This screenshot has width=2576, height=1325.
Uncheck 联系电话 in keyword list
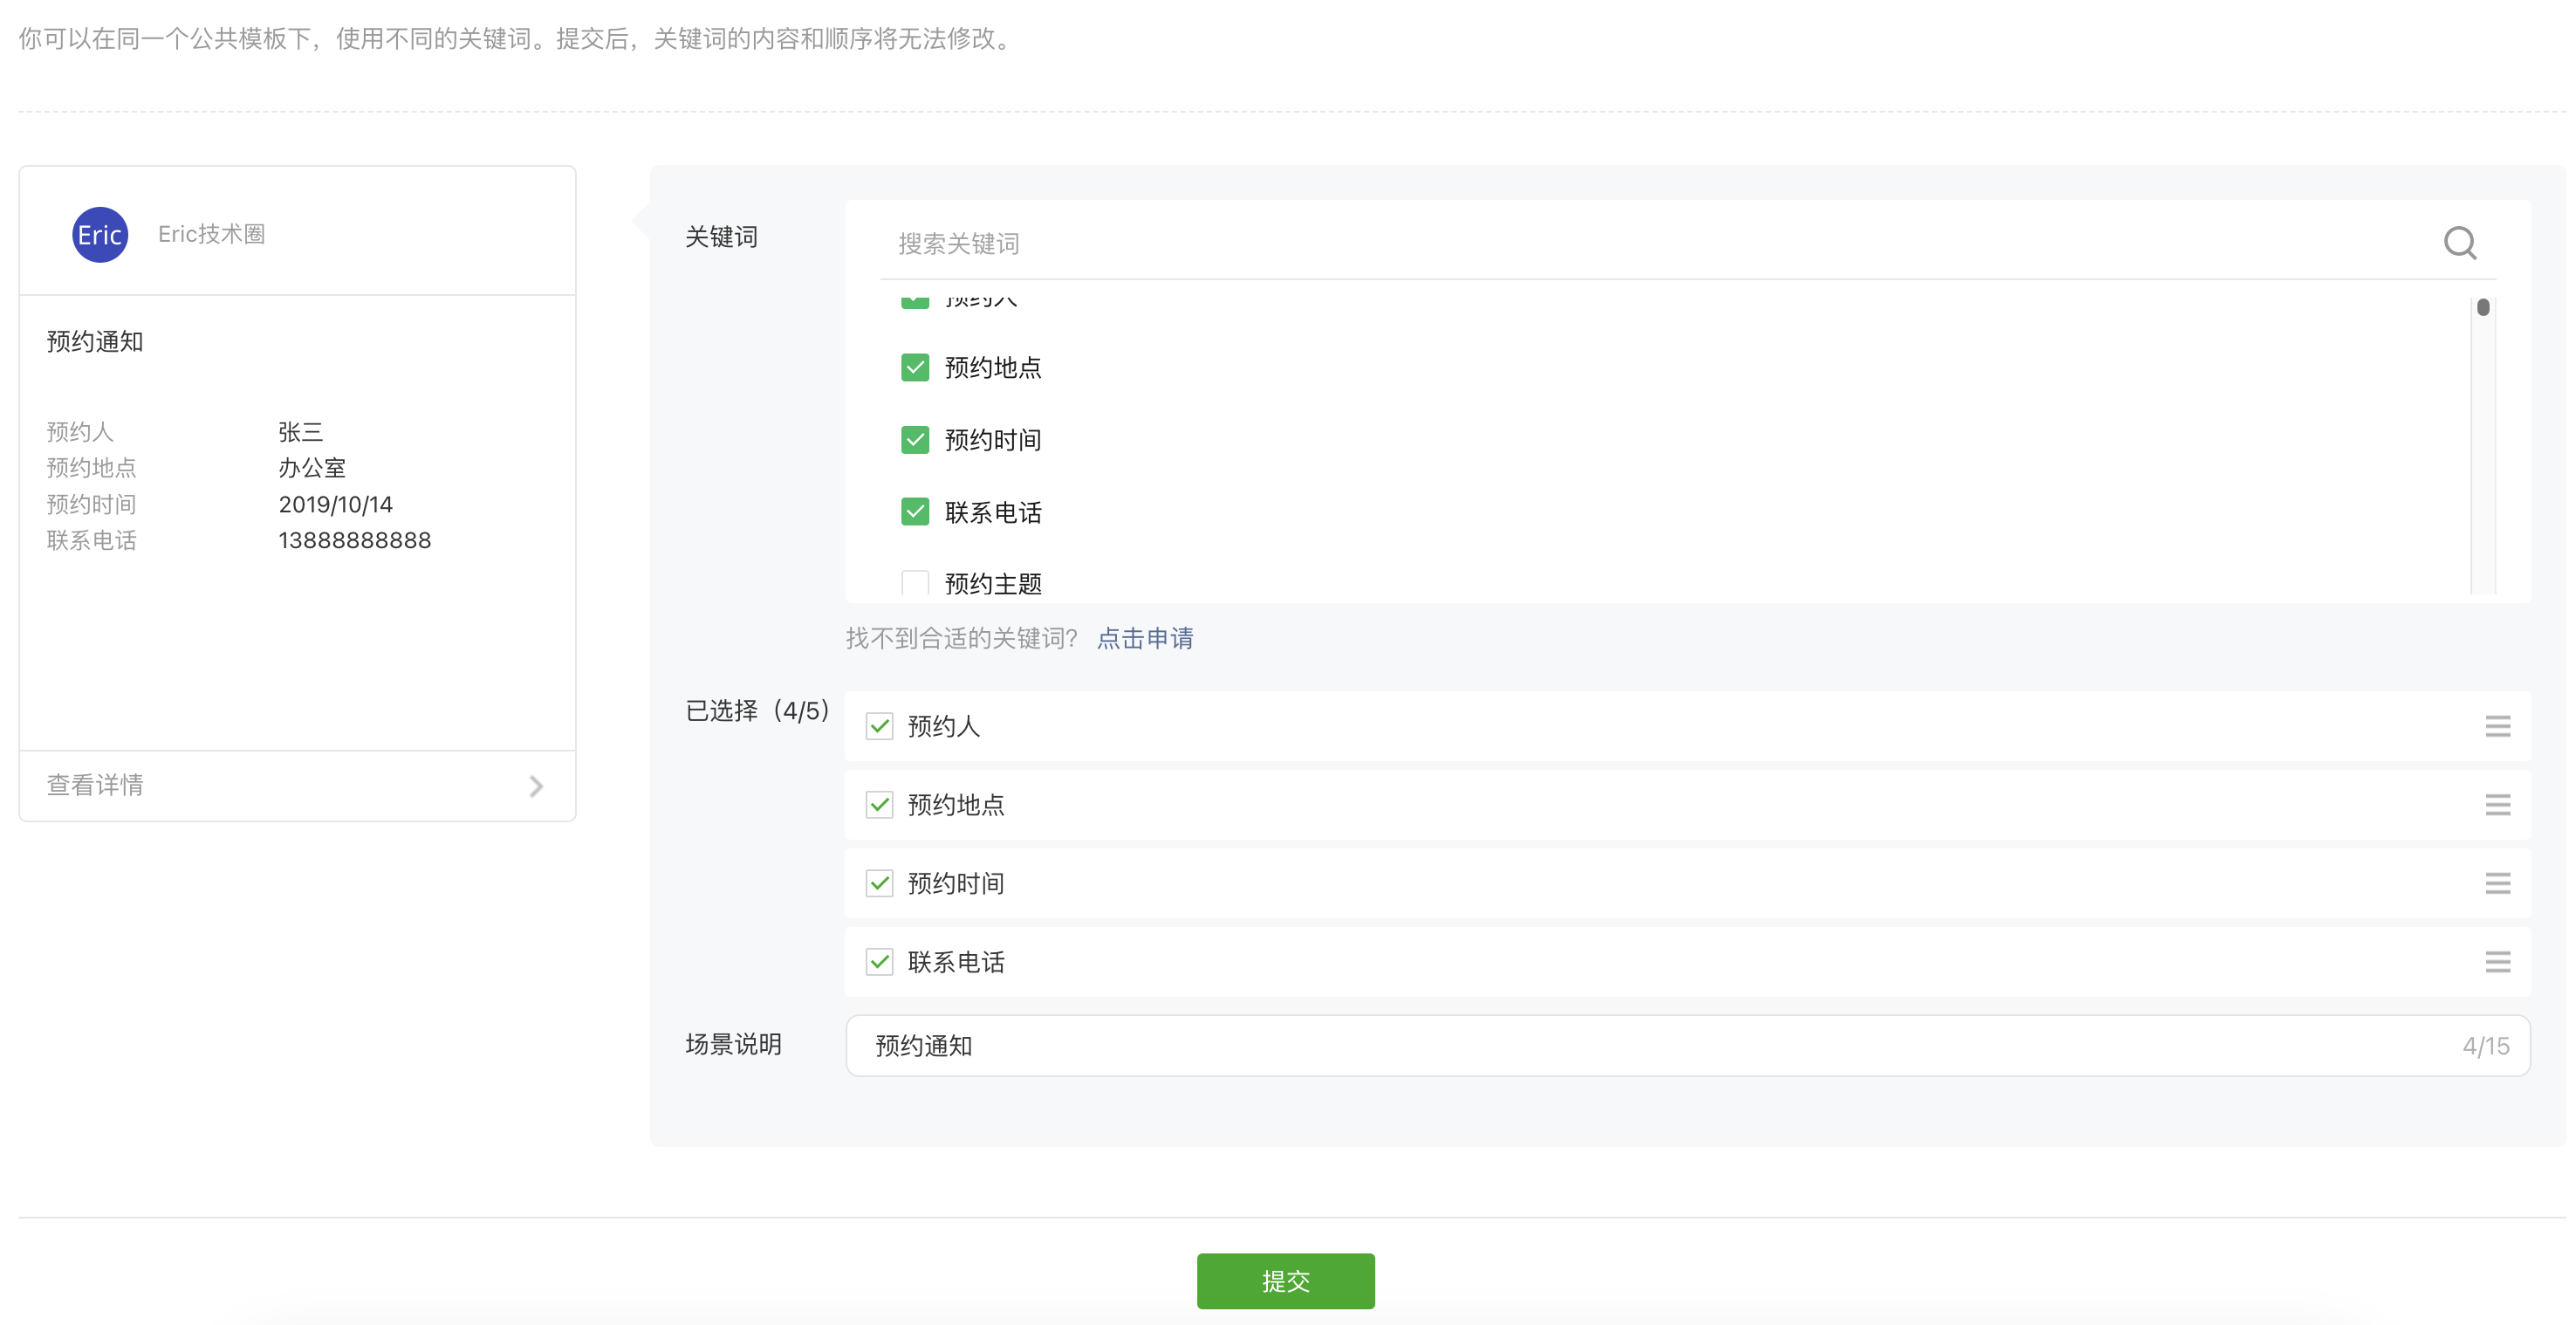914,512
